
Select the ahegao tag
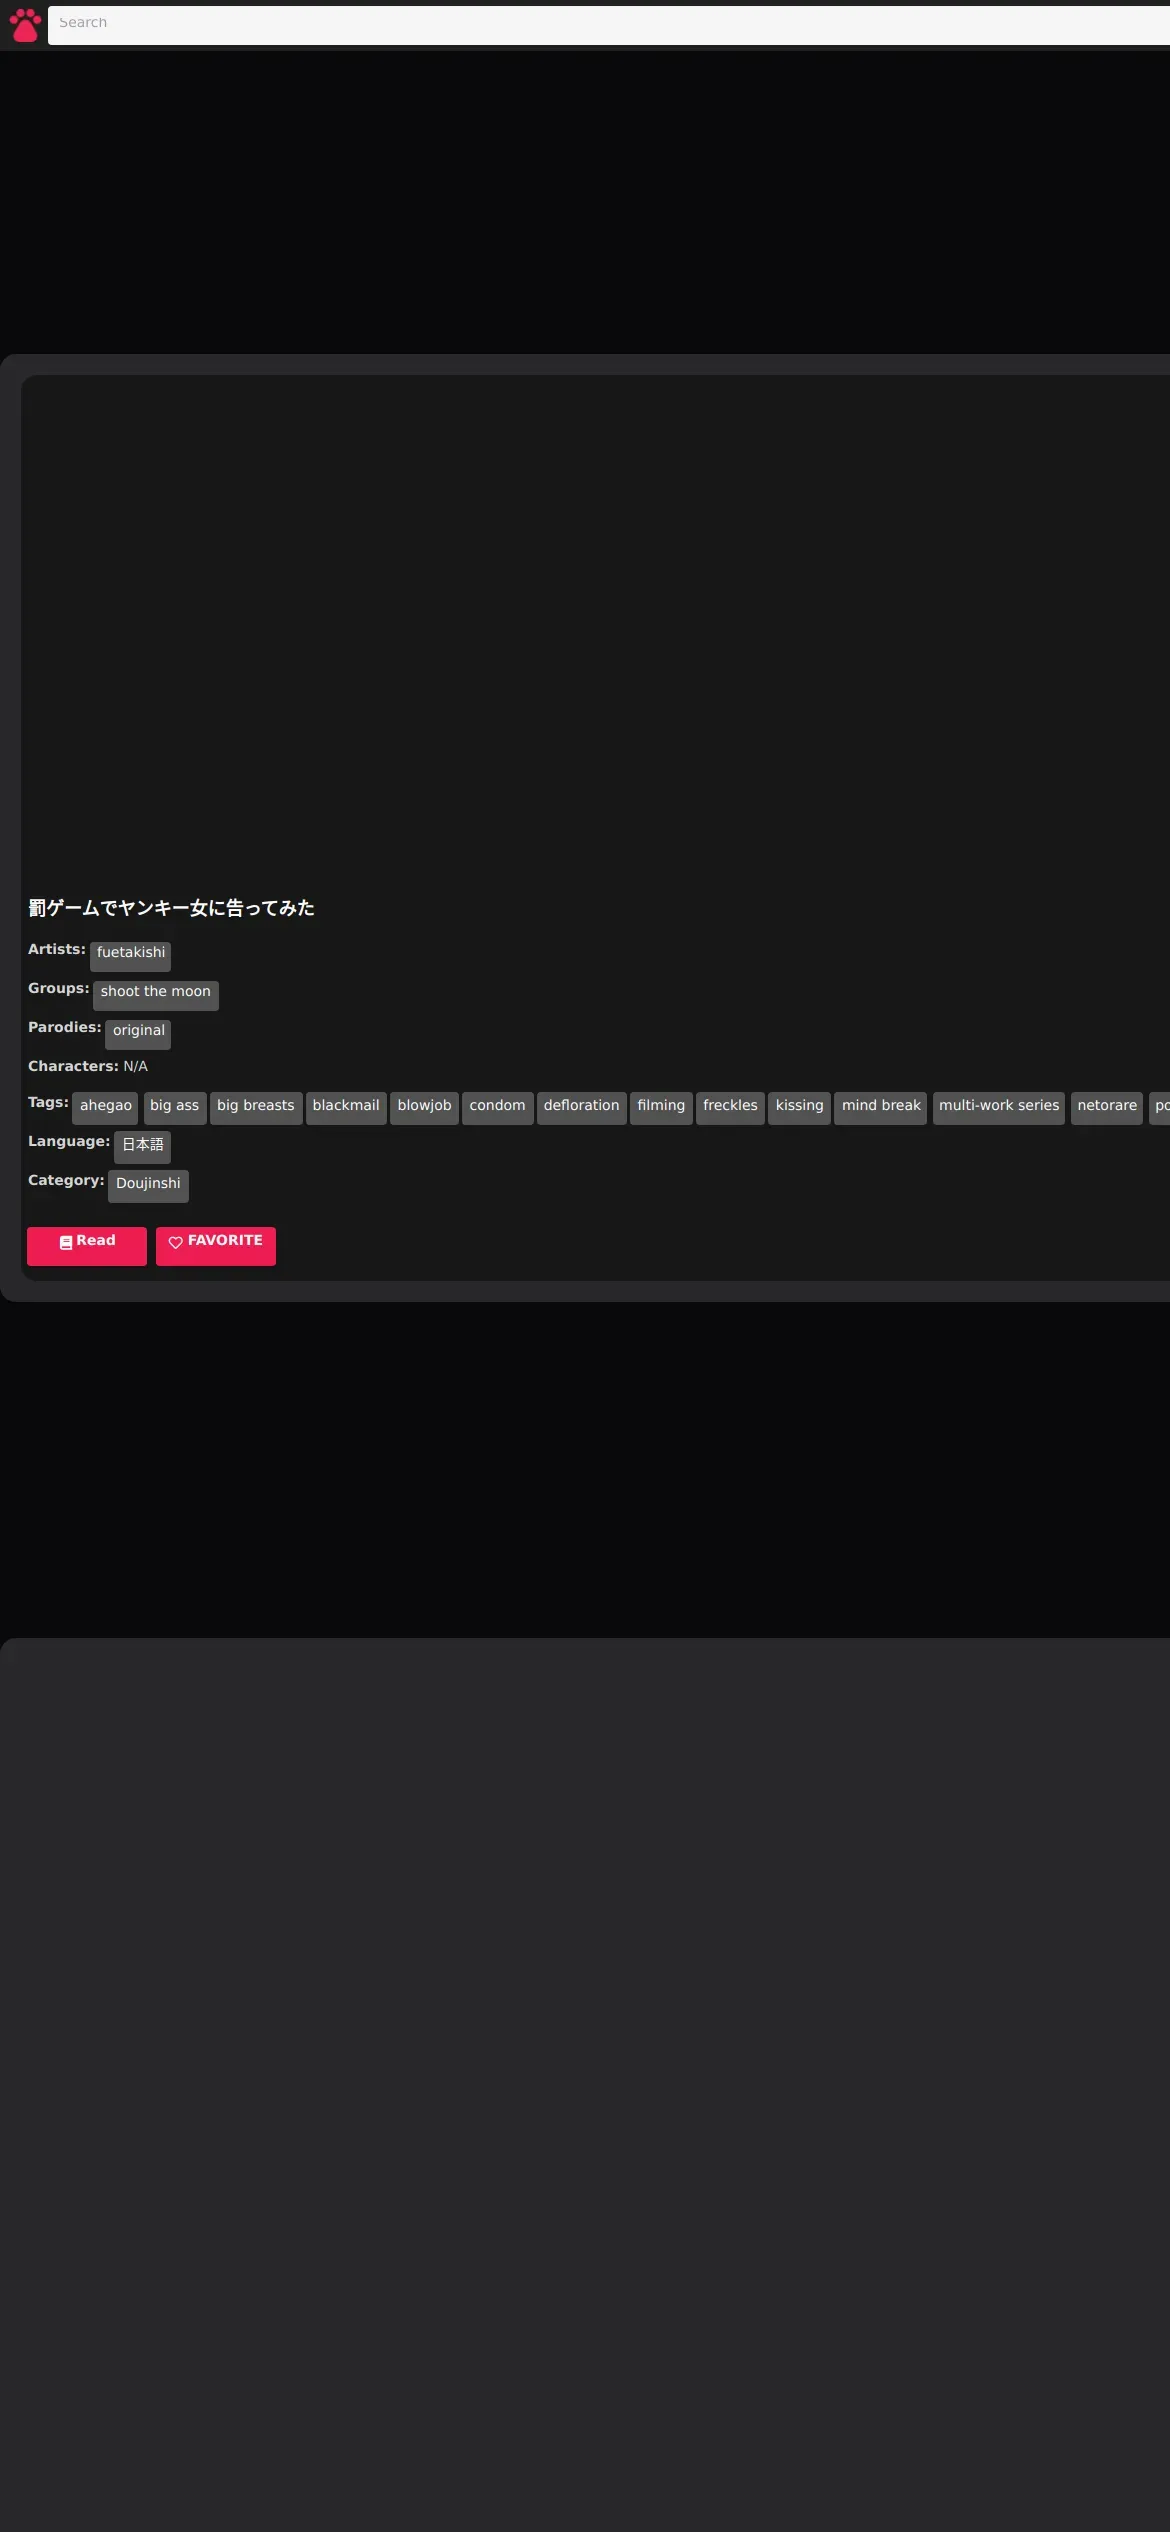point(105,1108)
